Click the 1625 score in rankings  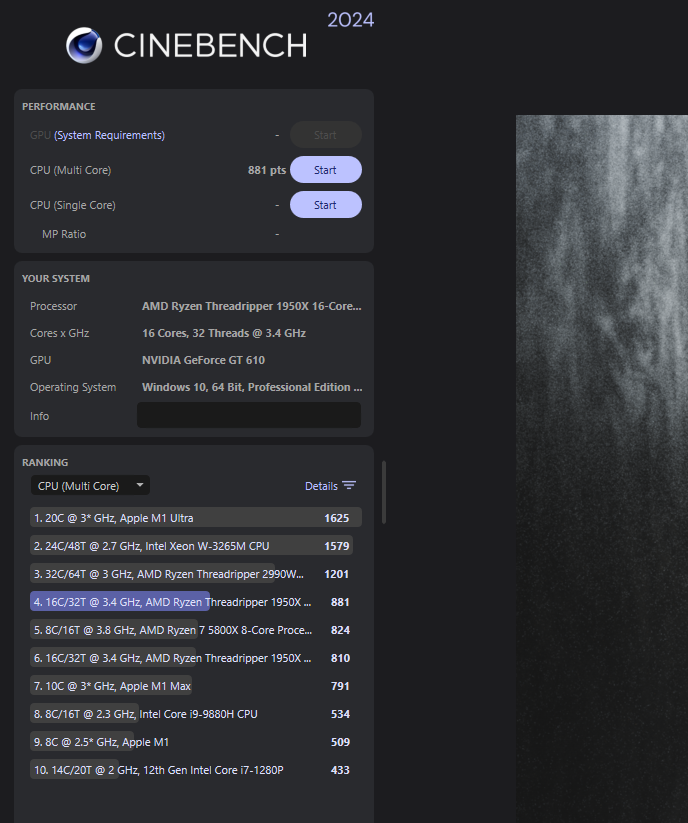(x=336, y=518)
